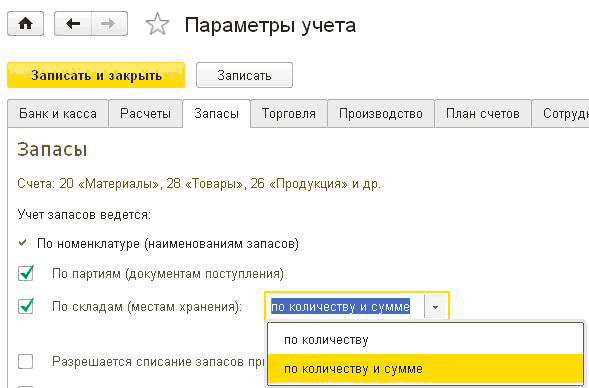Select the Запасы tab

click(x=216, y=113)
